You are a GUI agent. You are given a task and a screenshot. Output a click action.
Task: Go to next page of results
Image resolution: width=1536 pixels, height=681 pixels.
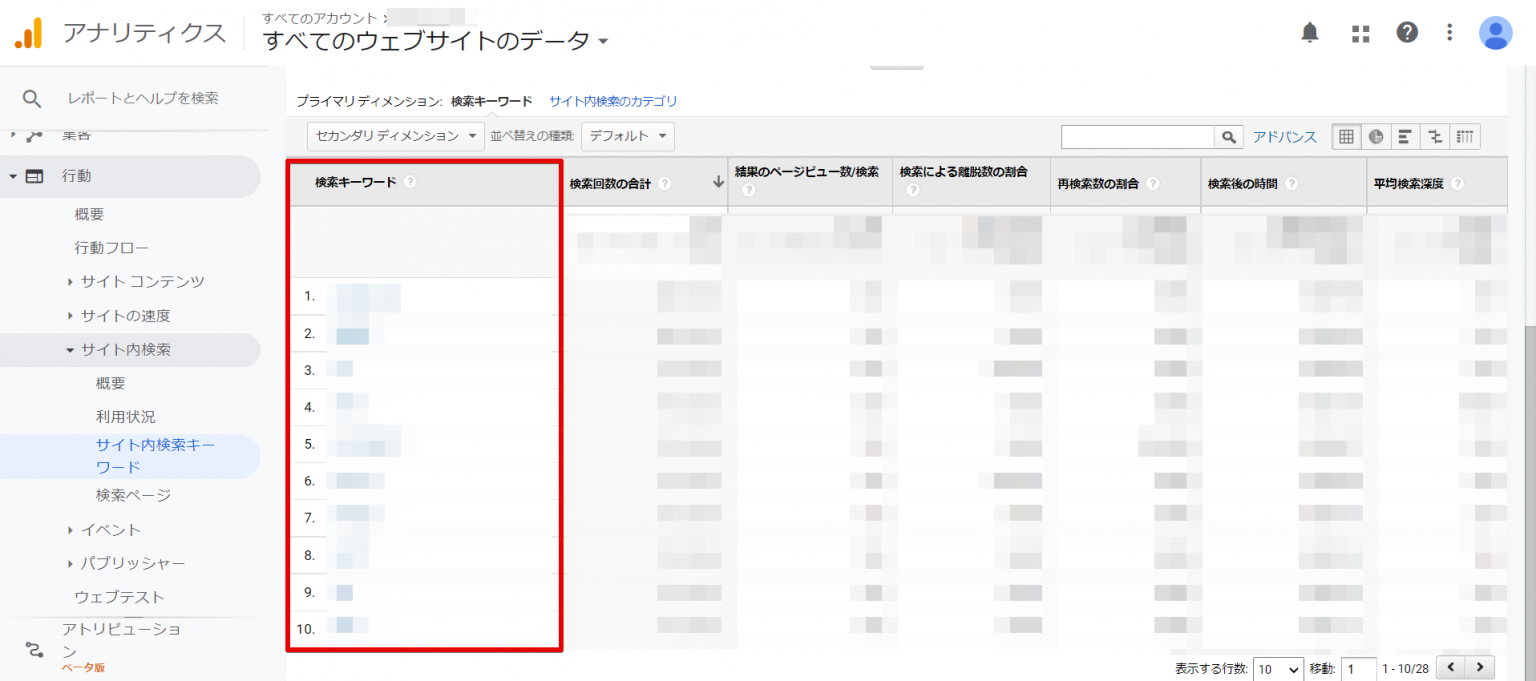pos(1479,667)
